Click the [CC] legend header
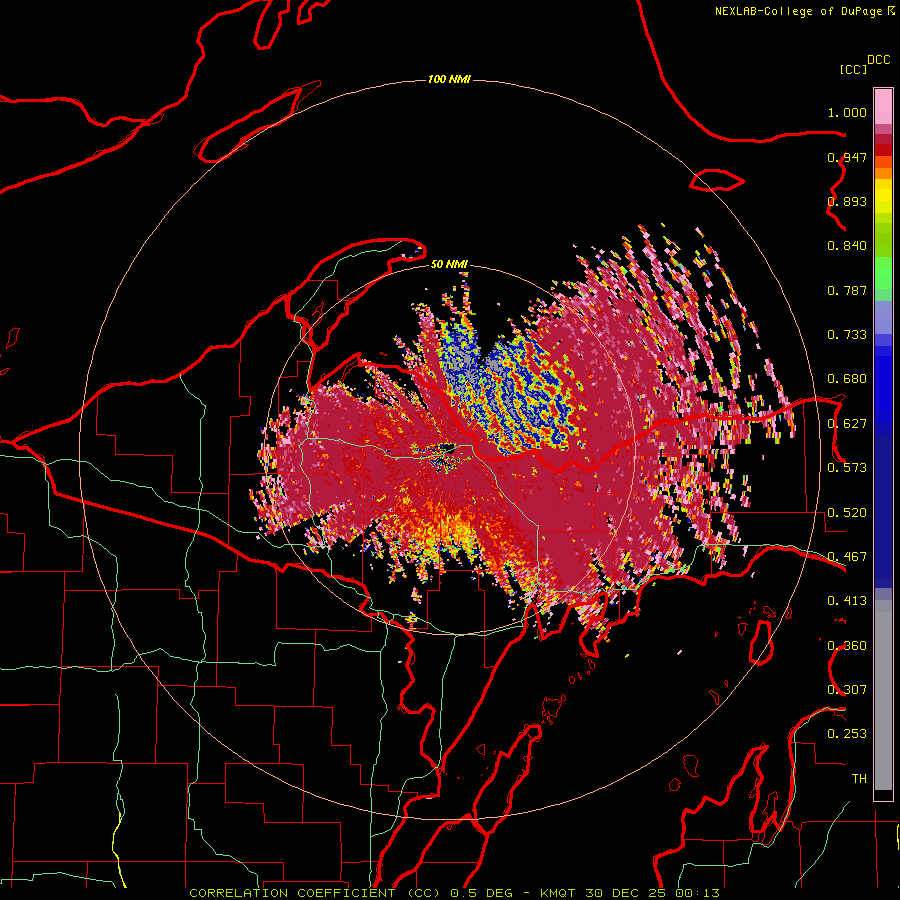This screenshot has width=900, height=900. pyautogui.click(x=853, y=69)
